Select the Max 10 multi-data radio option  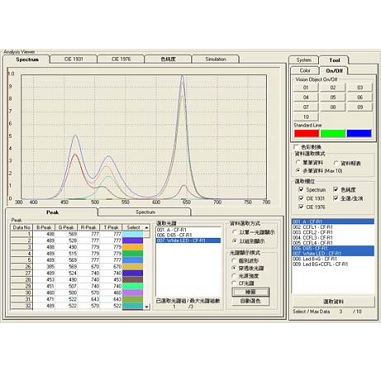tap(298, 171)
